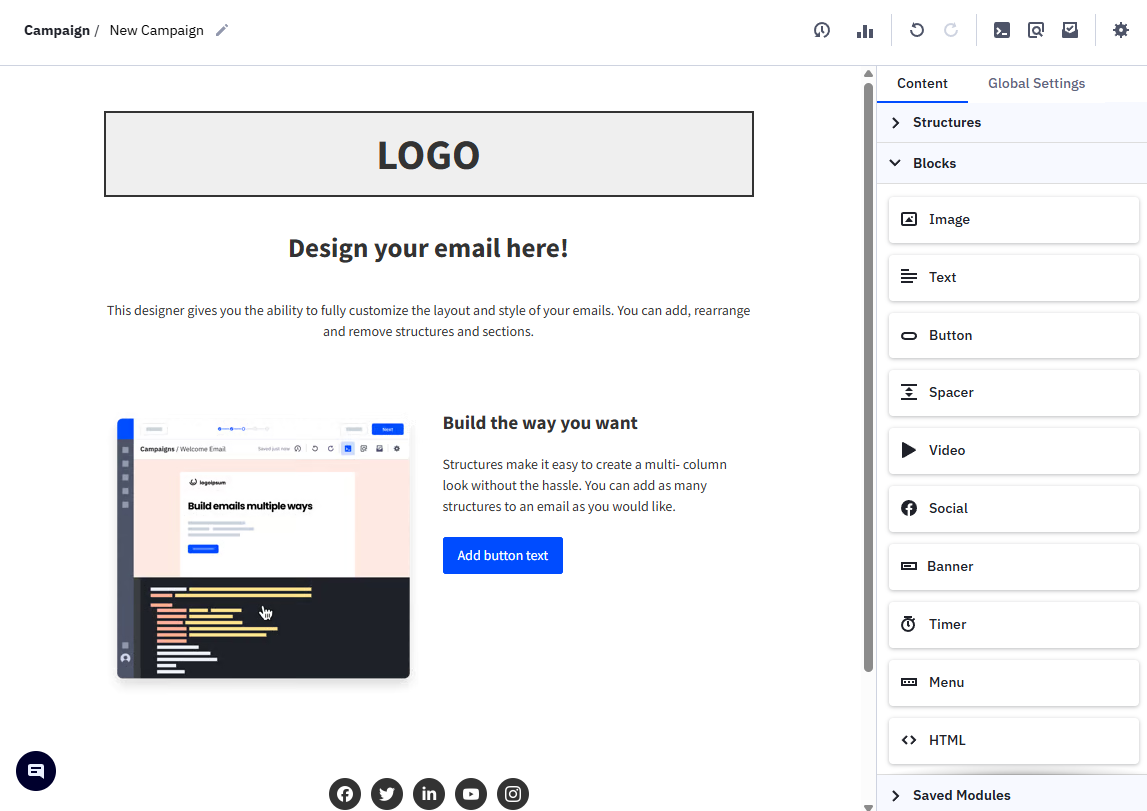Click the Facebook icon in the email footer

[x=345, y=793]
